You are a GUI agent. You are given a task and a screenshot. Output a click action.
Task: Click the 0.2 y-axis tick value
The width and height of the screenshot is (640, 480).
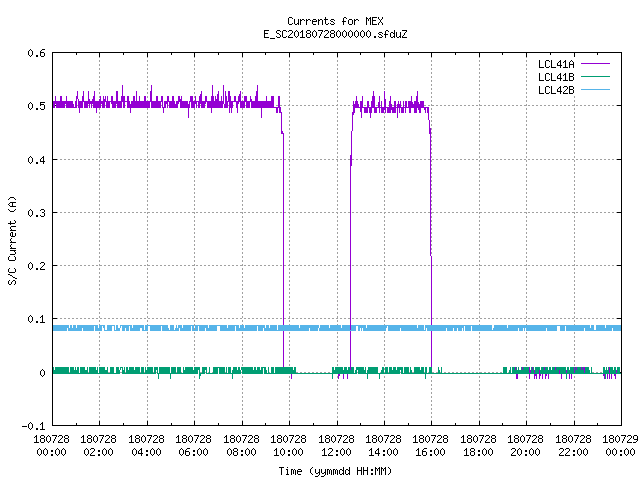36,266
